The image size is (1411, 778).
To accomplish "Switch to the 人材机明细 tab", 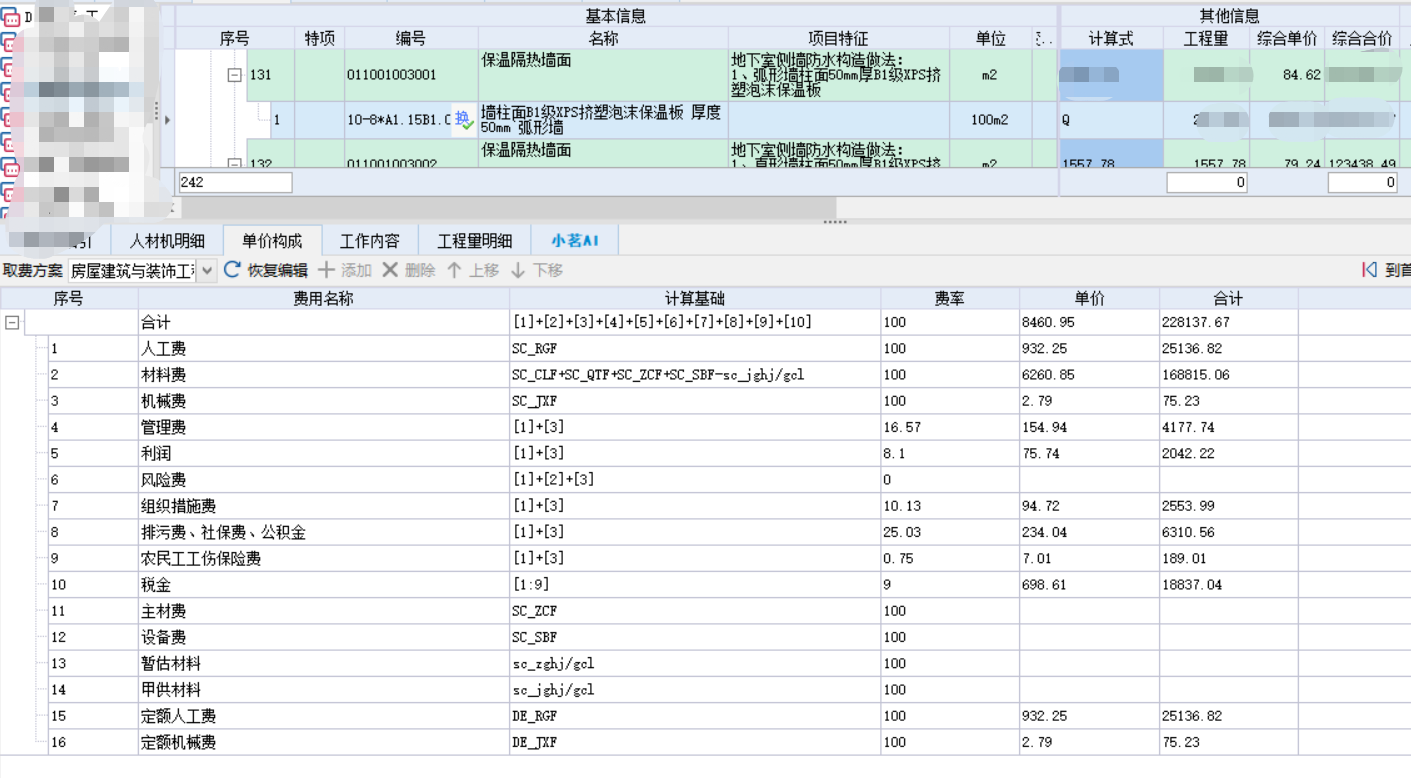I will pos(167,241).
